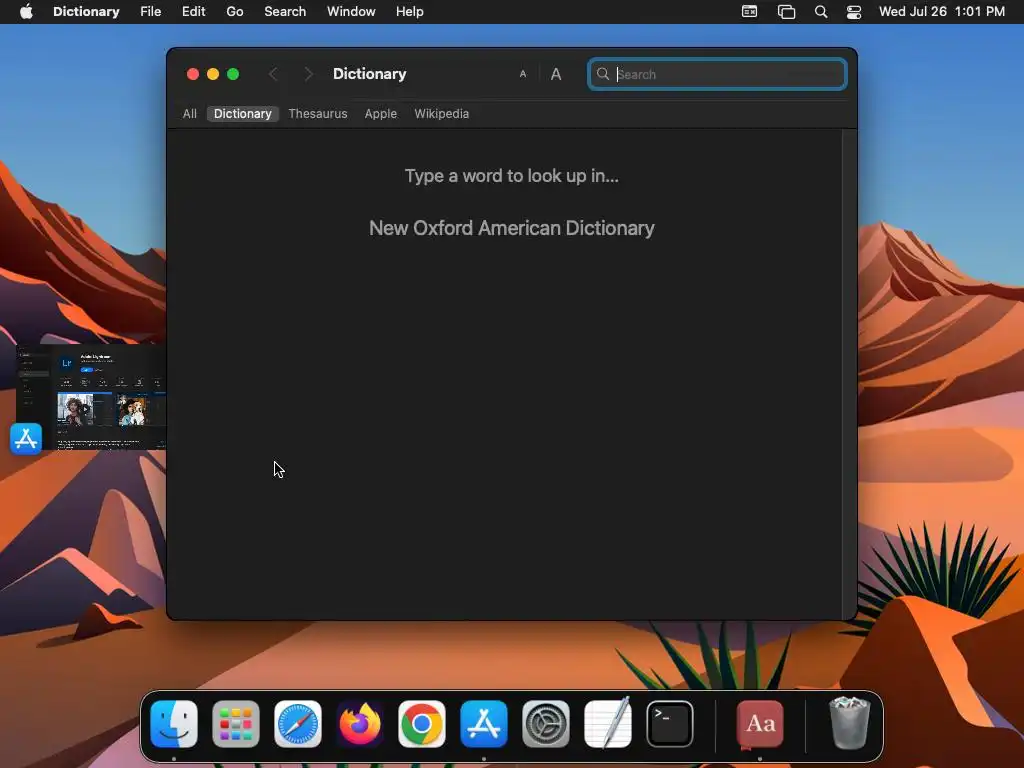This screenshot has height=768, width=1024.
Task: Open Control Center in menu bar
Action: pos(854,12)
